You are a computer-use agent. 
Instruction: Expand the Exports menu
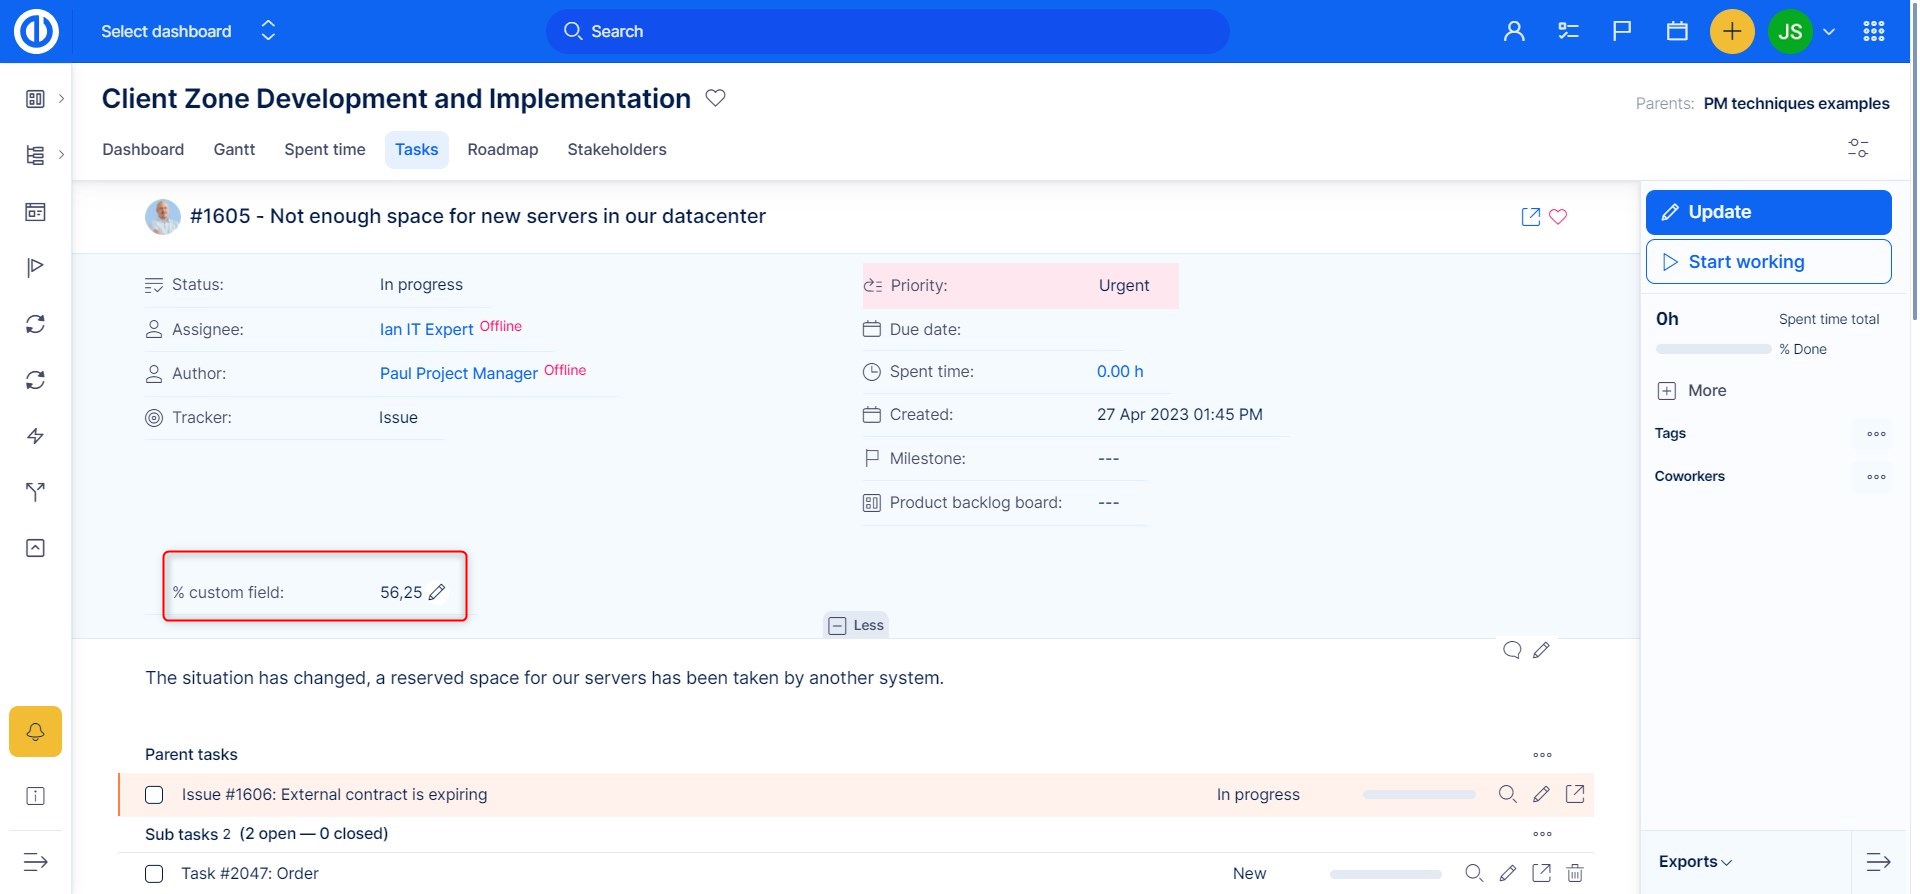(x=1695, y=862)
